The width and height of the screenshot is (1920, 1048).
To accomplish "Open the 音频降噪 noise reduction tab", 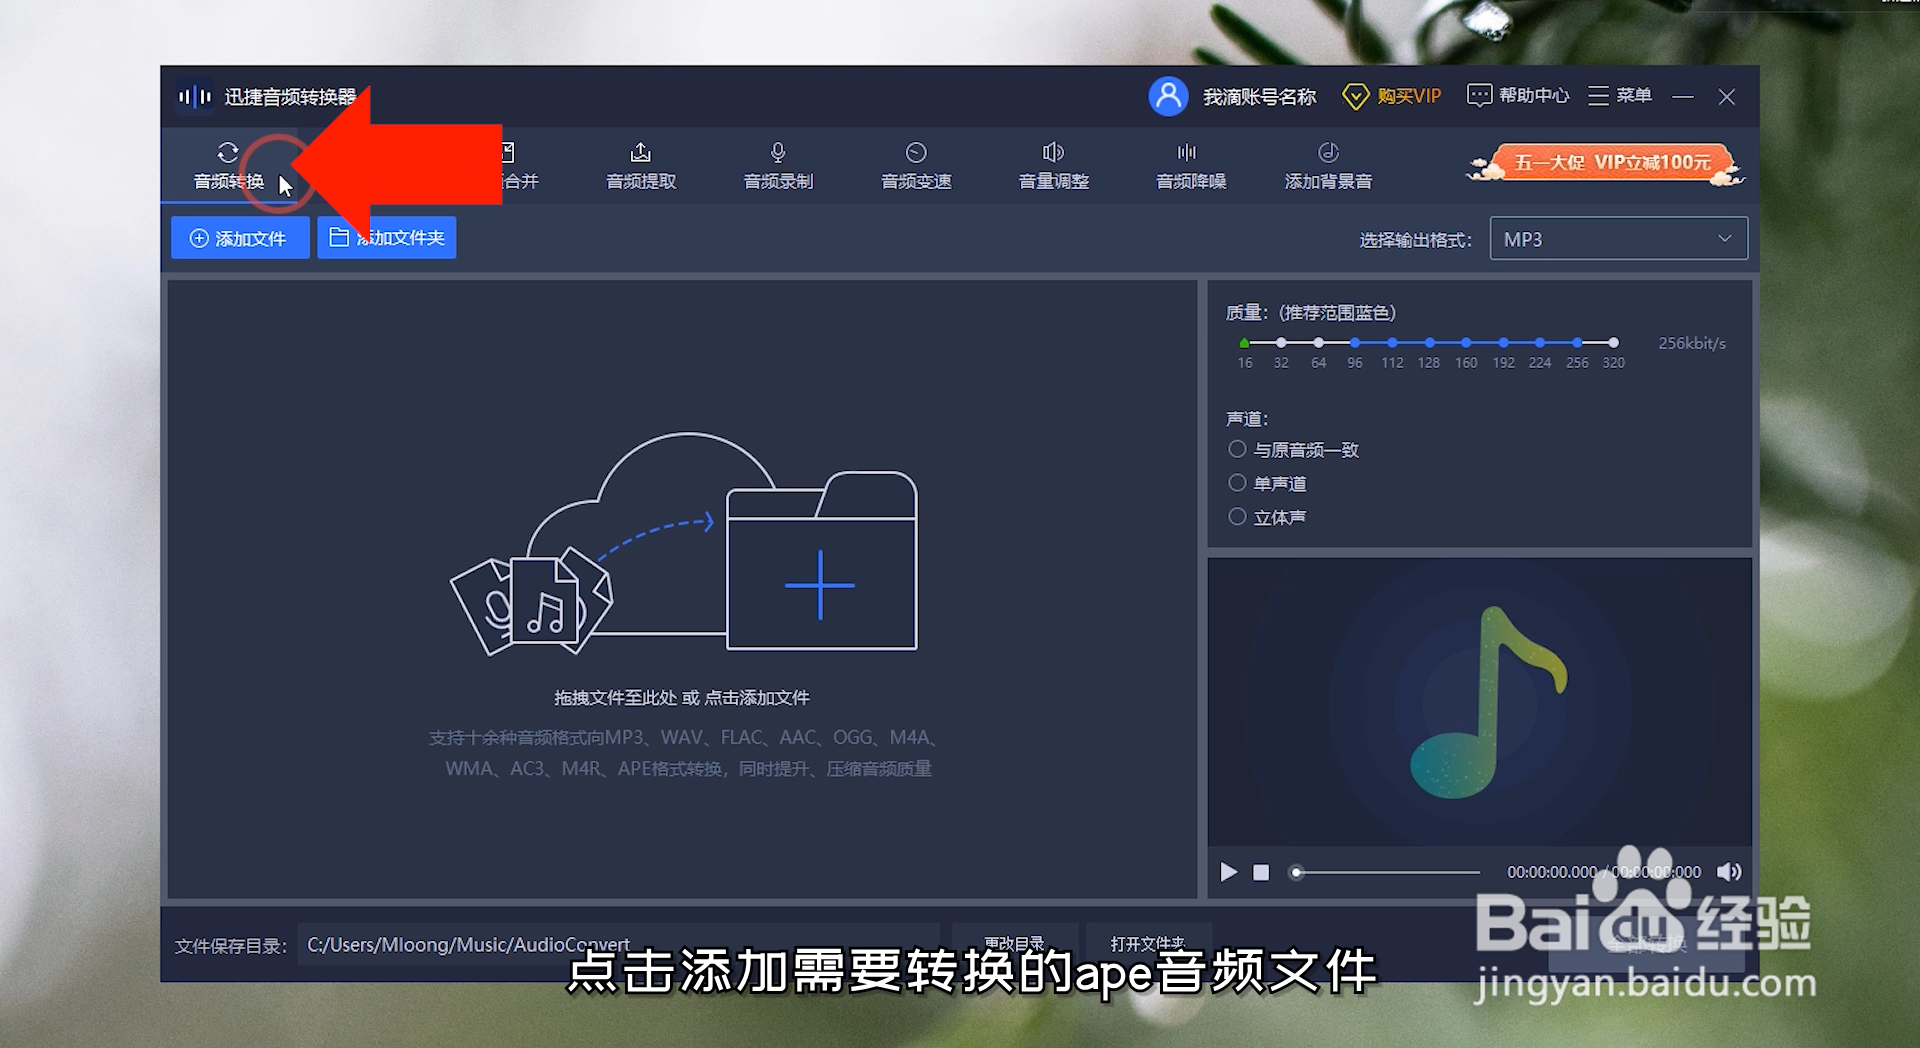I will click(1190, 166).
